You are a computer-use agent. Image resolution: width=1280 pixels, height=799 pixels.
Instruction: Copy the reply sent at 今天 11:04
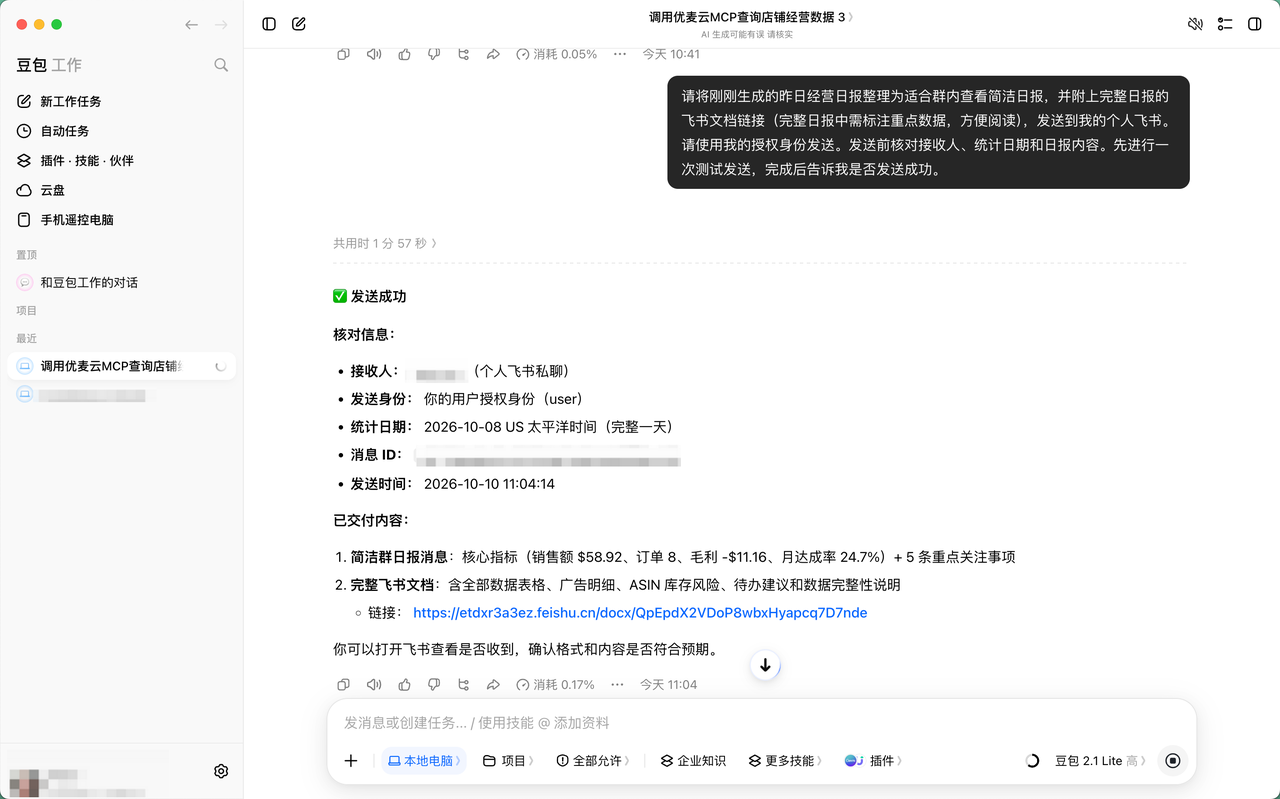click(343, 685)
